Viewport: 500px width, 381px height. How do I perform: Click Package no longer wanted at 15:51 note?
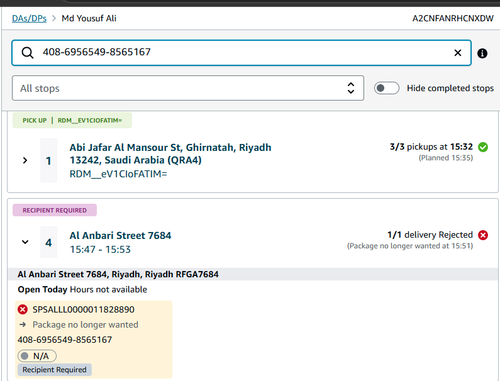pos(410,246)
